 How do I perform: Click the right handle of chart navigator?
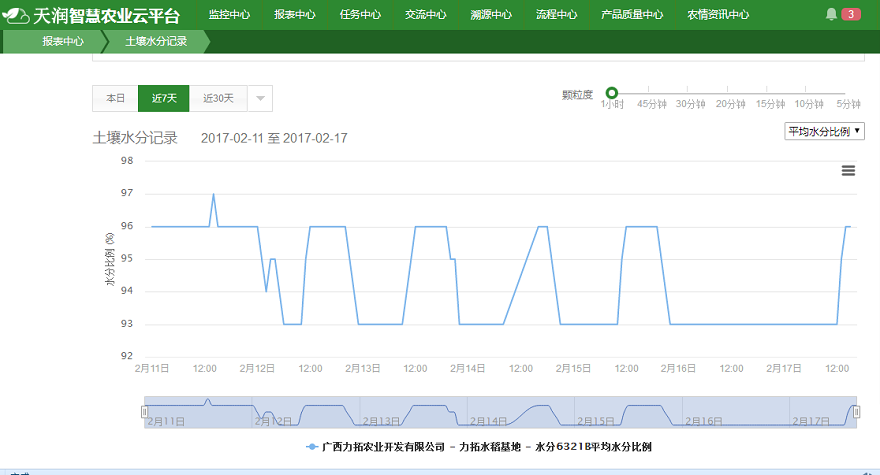855,411
